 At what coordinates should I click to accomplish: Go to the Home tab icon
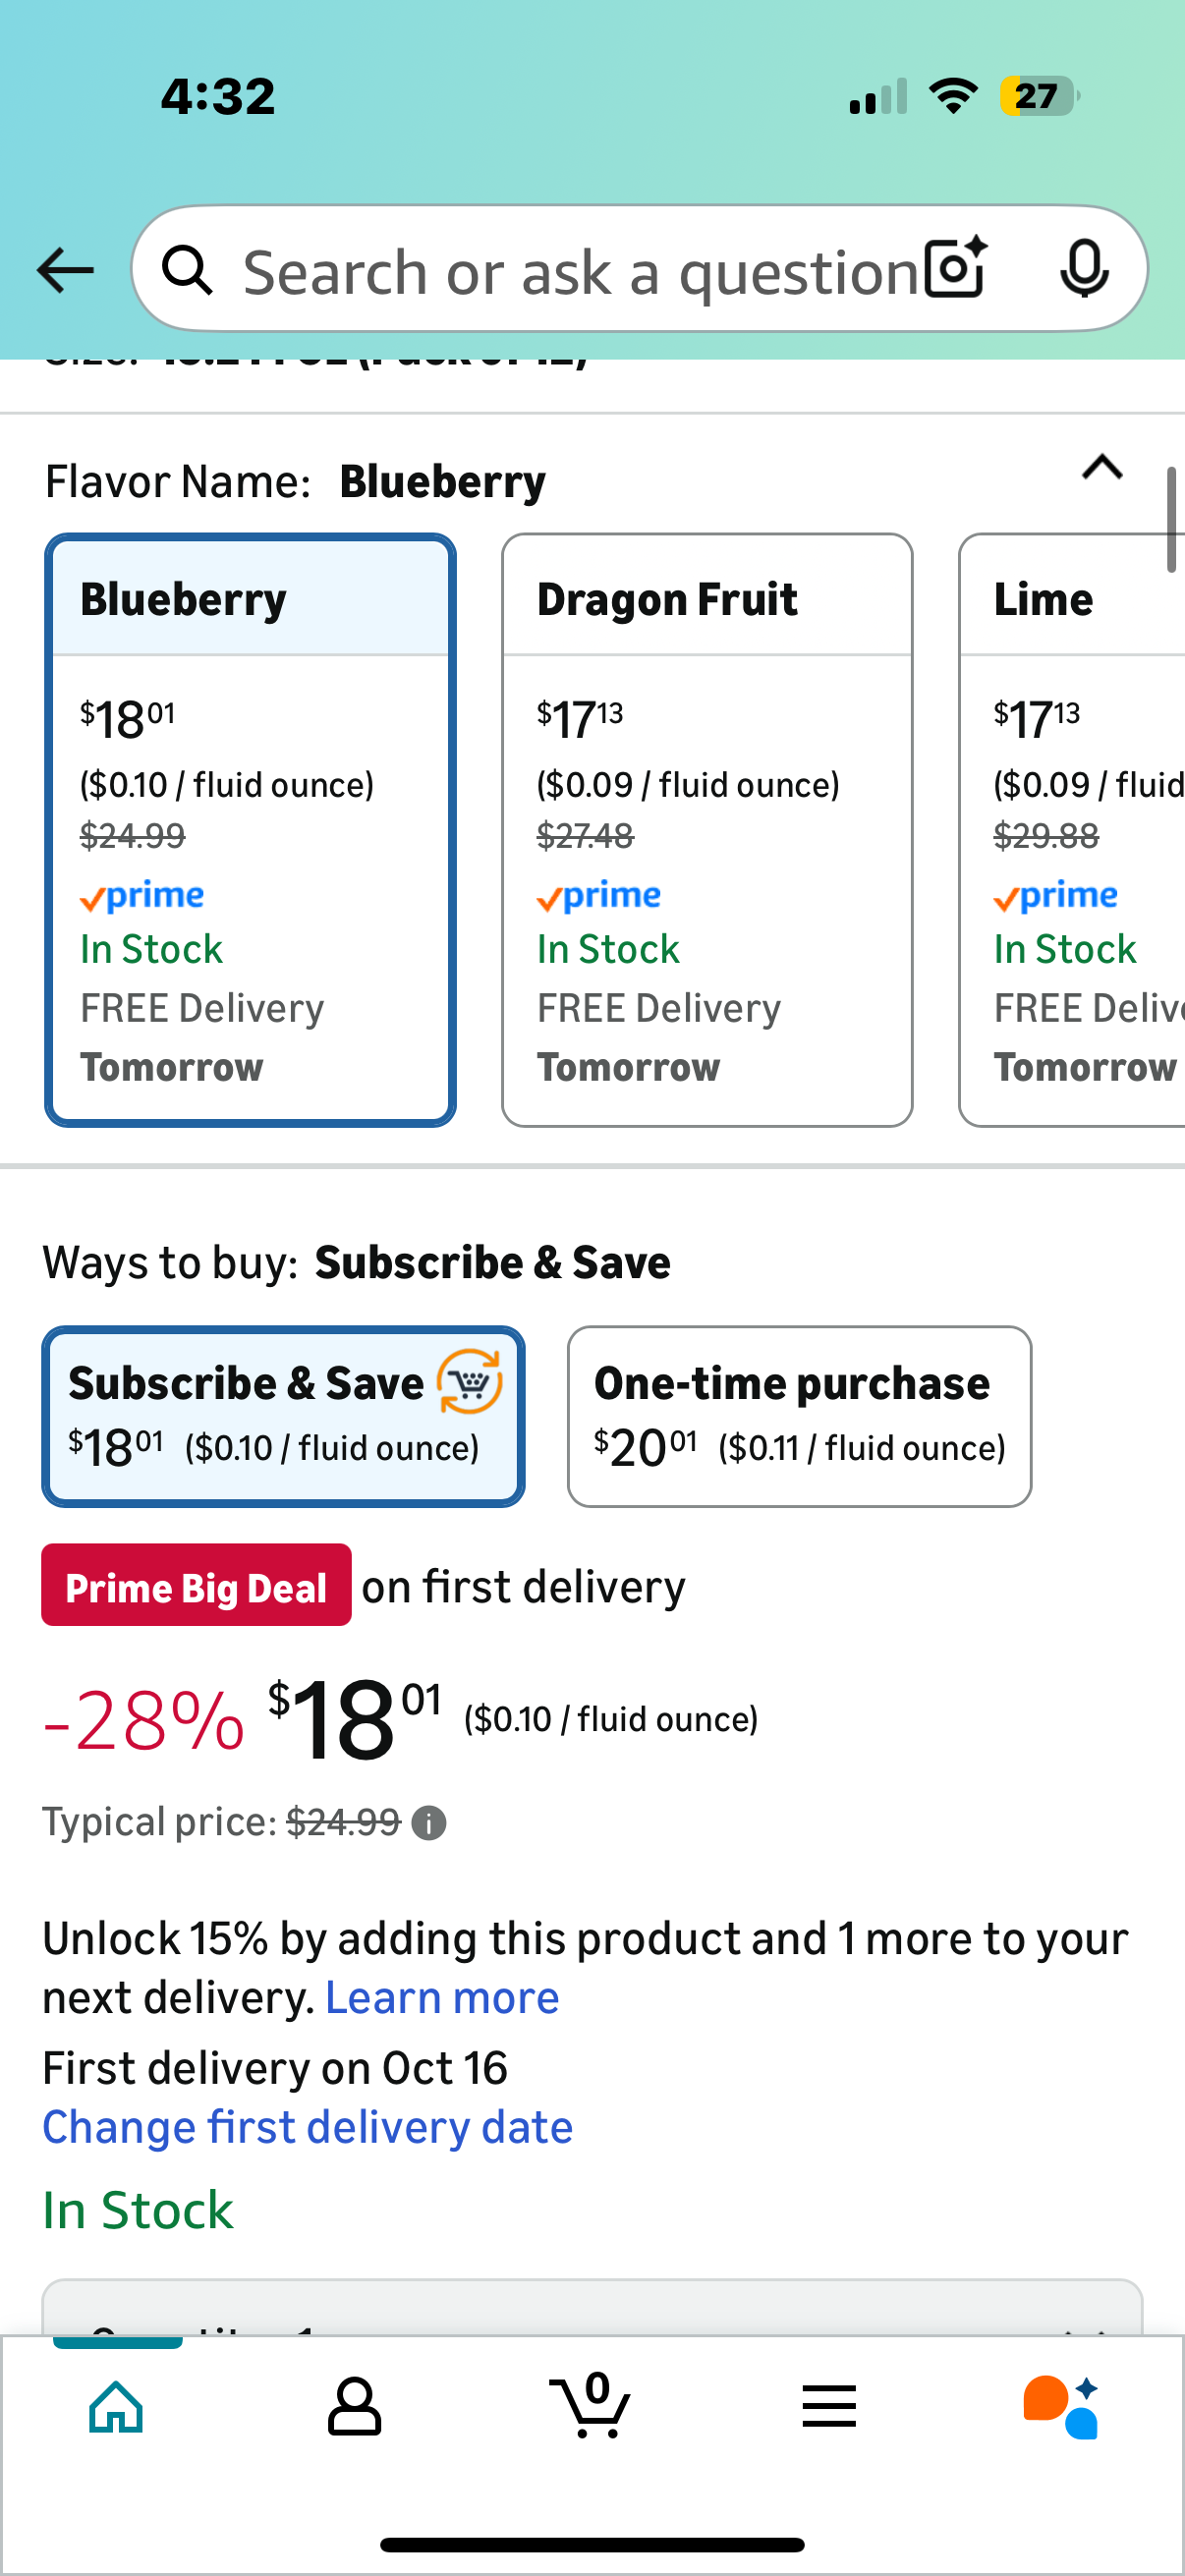pyautogui.click(x=117, y=2406)
